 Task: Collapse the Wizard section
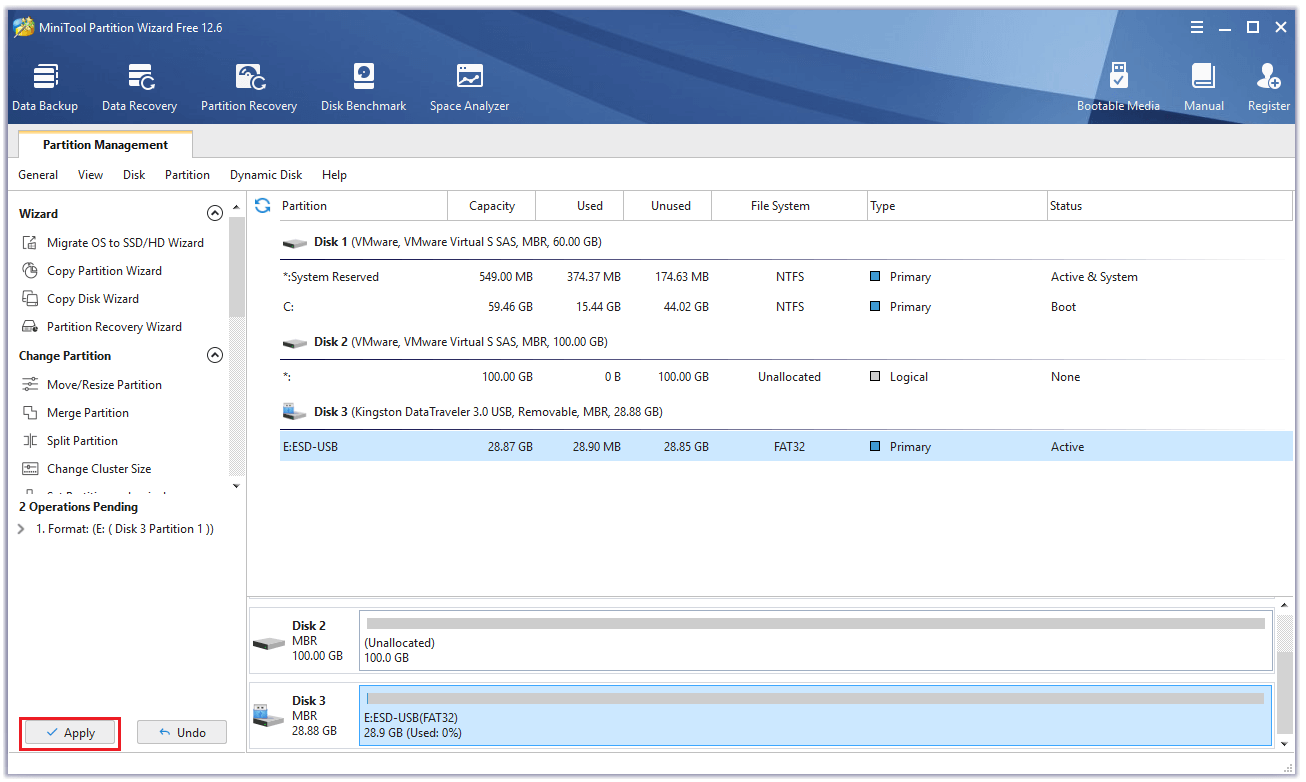214,213
